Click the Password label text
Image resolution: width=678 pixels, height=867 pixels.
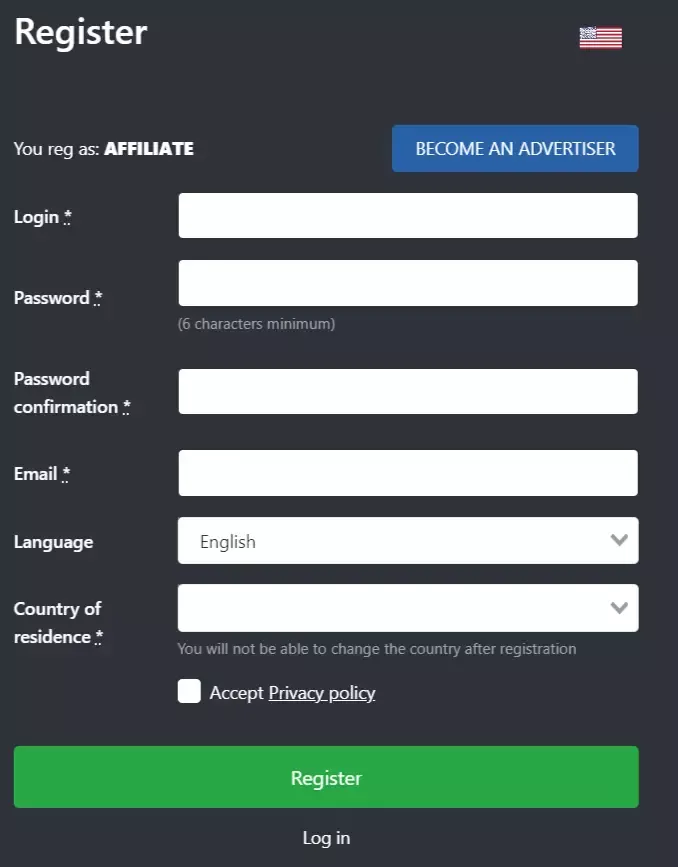pos(52,298)
